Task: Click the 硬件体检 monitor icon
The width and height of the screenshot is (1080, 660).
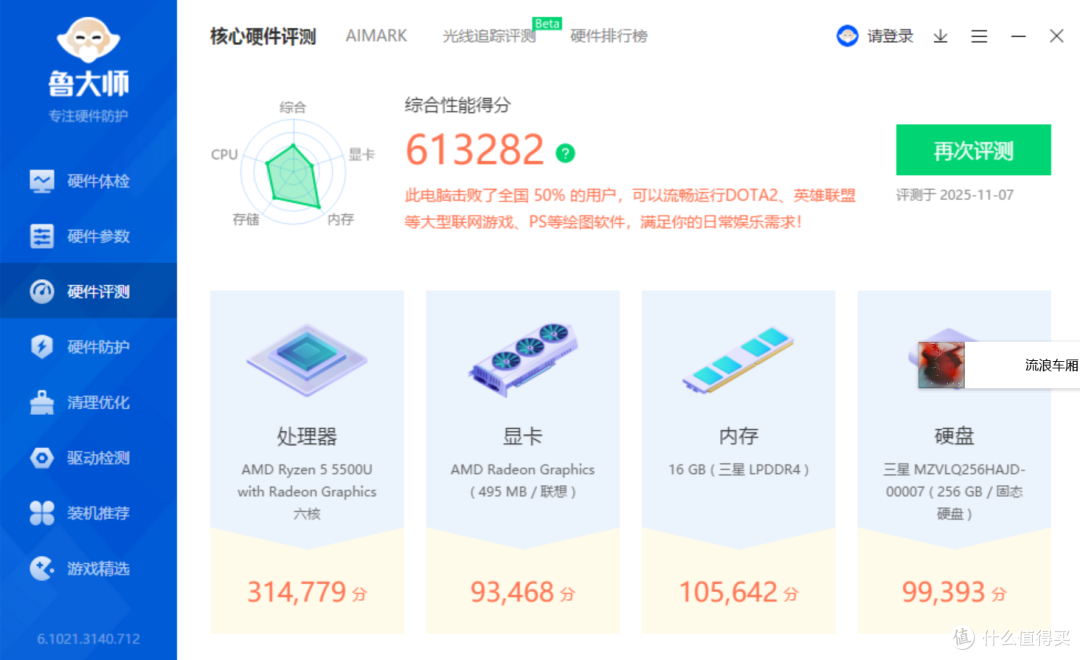Action: coord(42,181)
